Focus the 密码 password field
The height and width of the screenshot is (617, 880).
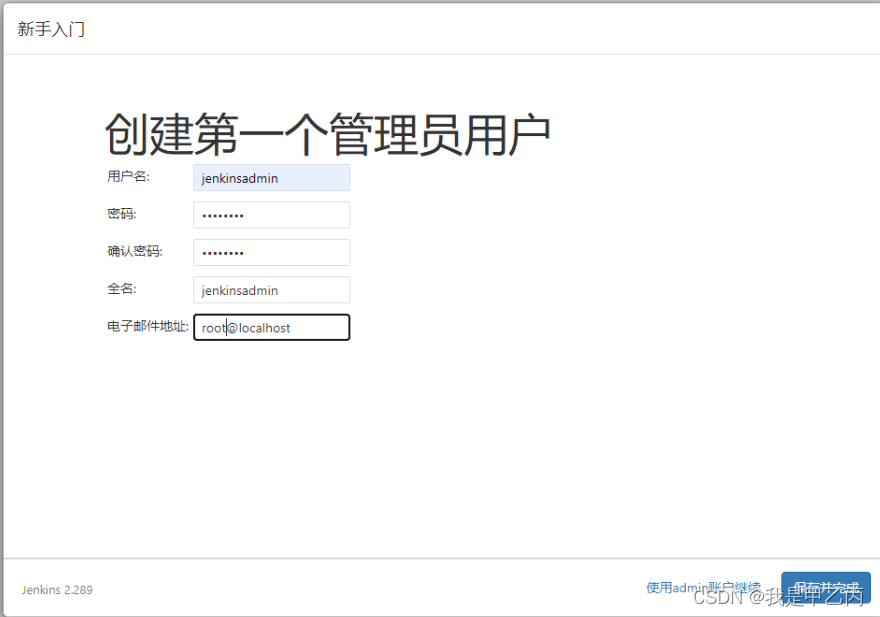coord(272,215)
